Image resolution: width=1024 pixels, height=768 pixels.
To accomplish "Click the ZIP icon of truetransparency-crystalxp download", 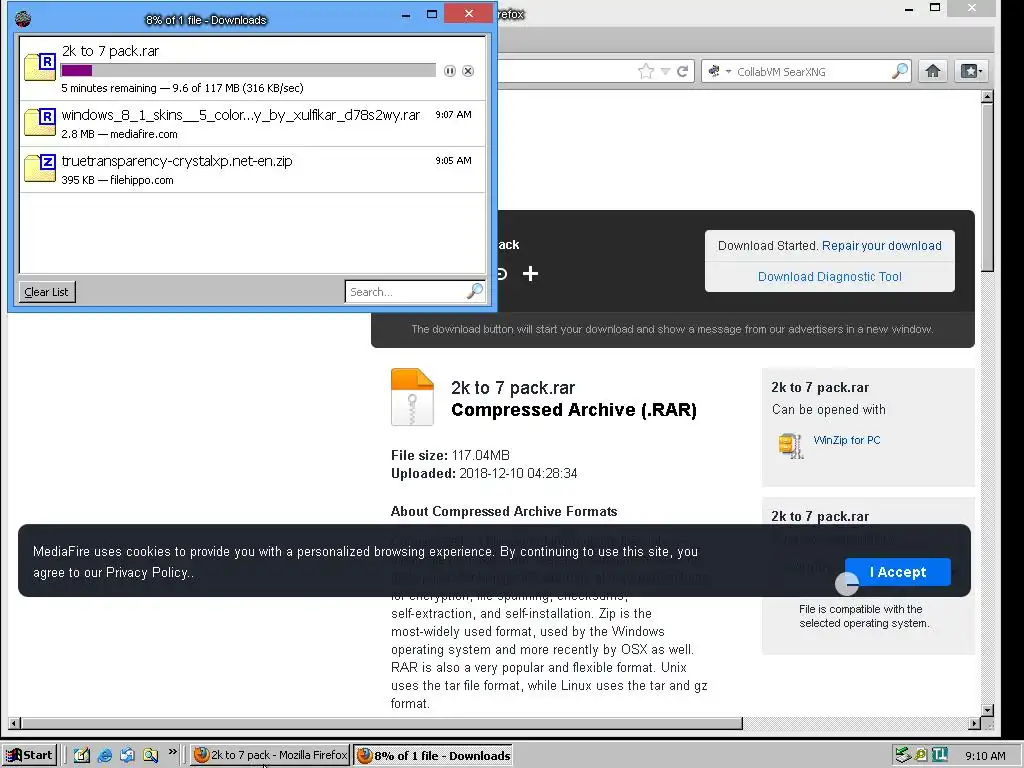I will coord(40,168).
